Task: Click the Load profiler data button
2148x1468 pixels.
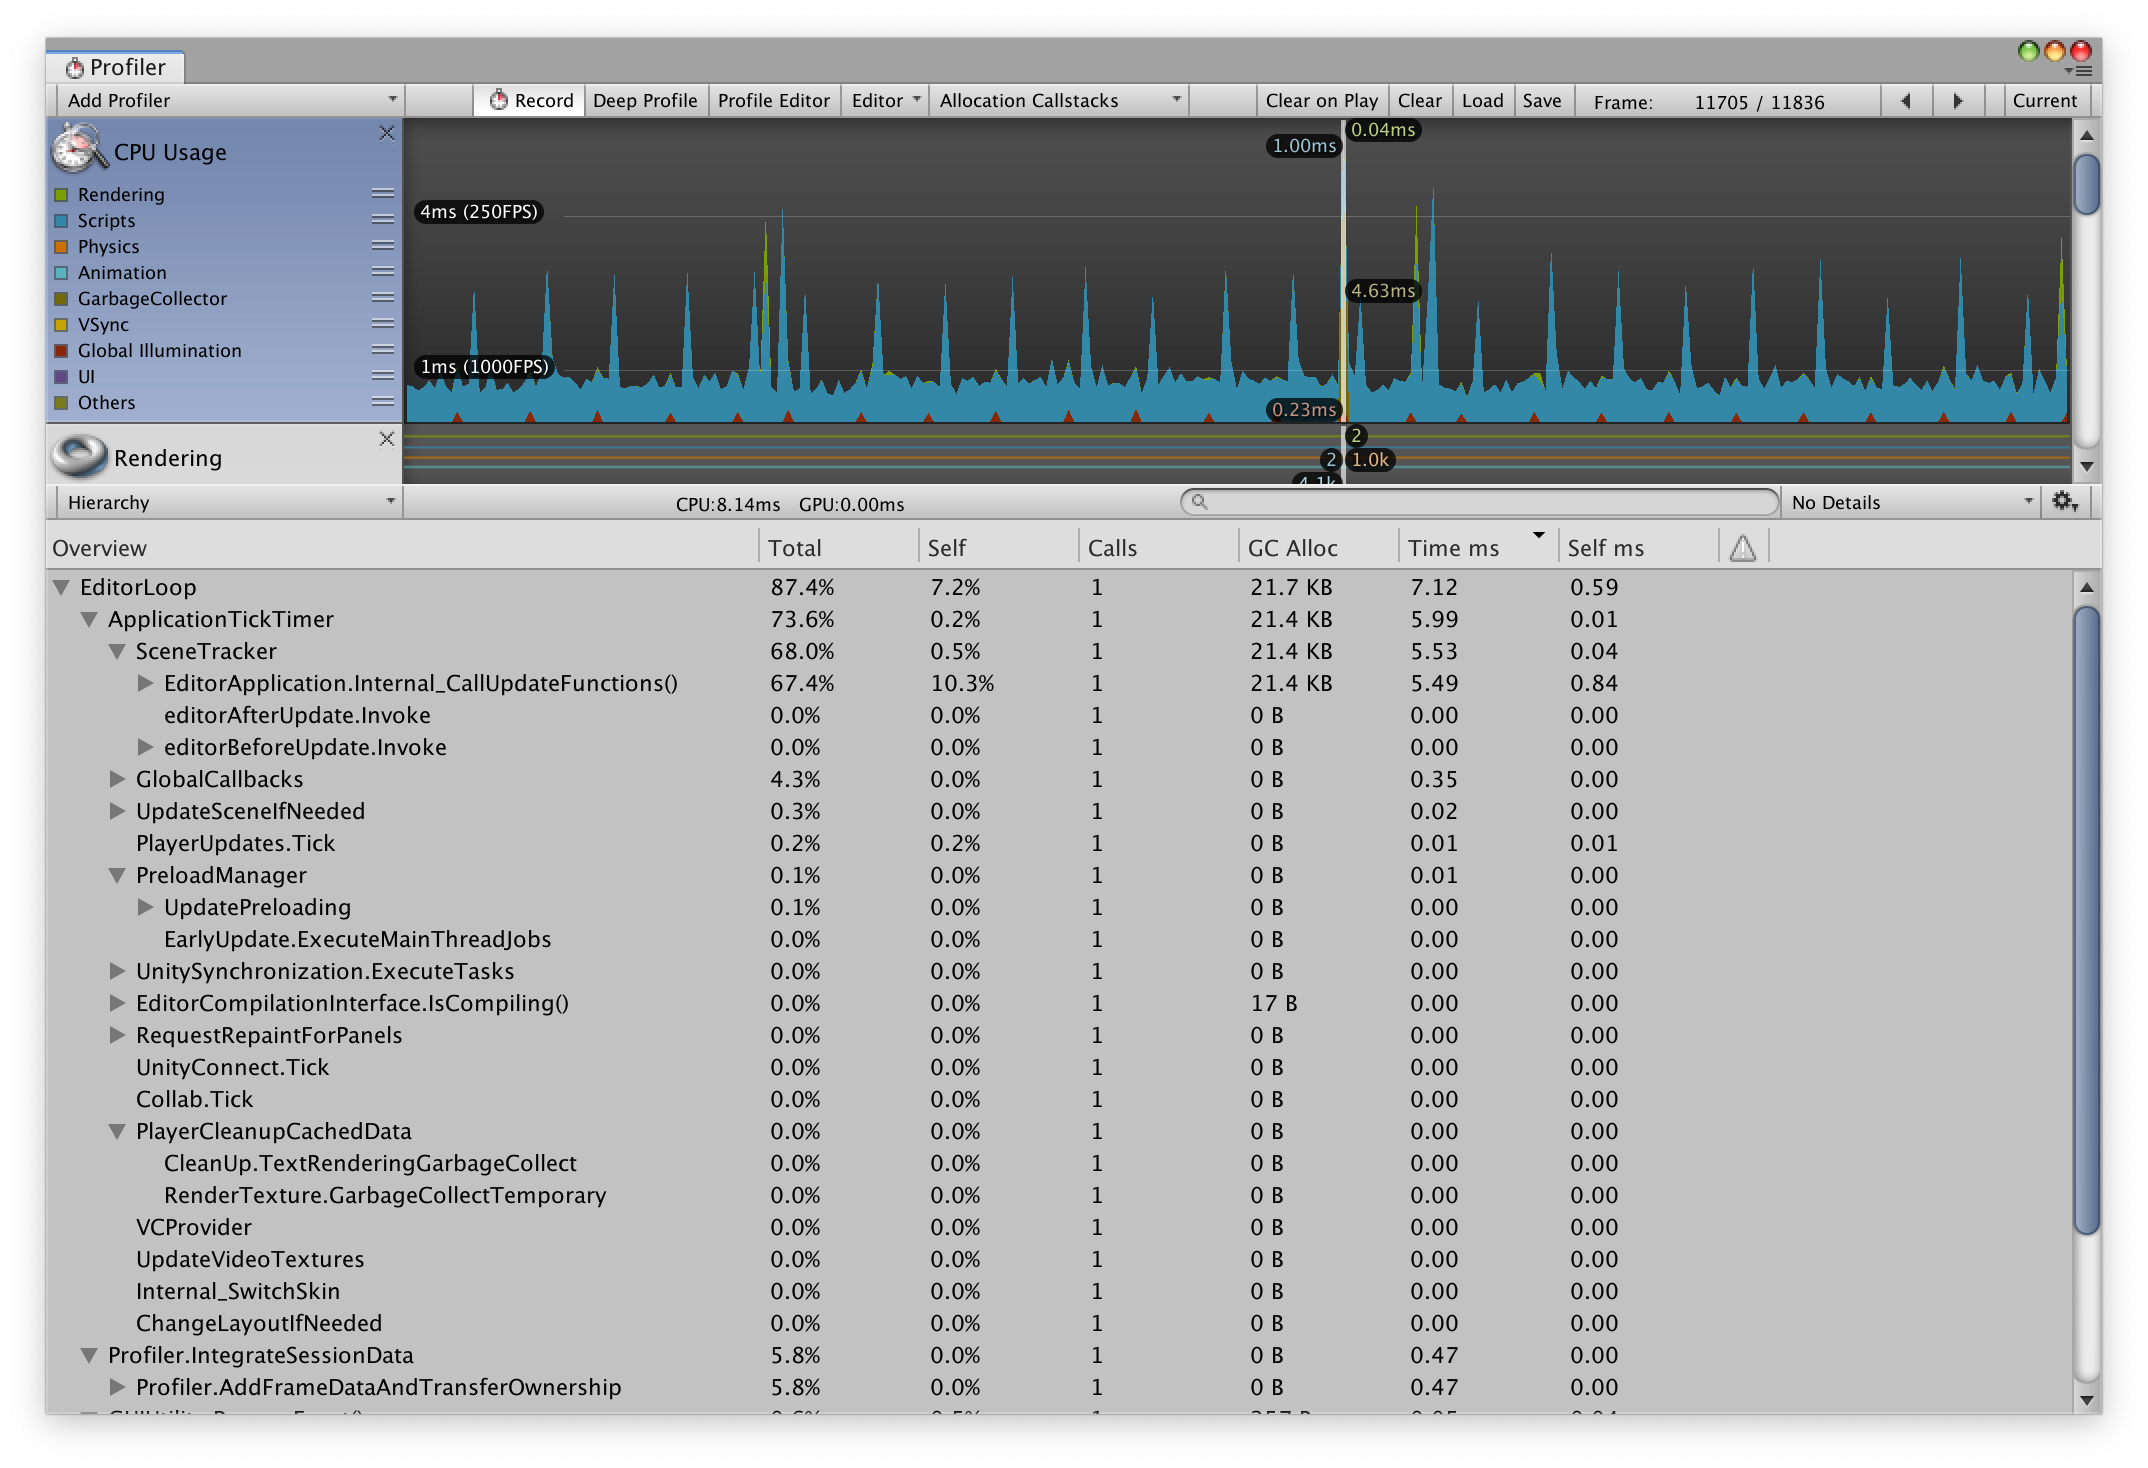Action: click(x=1480, y=101)
